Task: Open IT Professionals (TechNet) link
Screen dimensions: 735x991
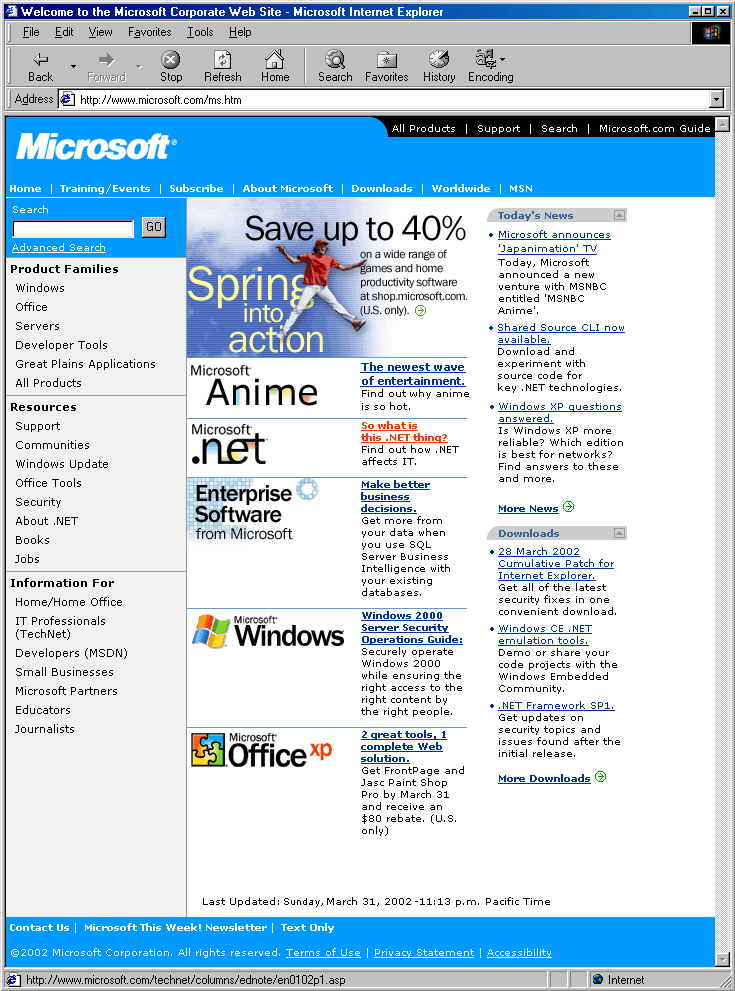Action: pos(60,627)
